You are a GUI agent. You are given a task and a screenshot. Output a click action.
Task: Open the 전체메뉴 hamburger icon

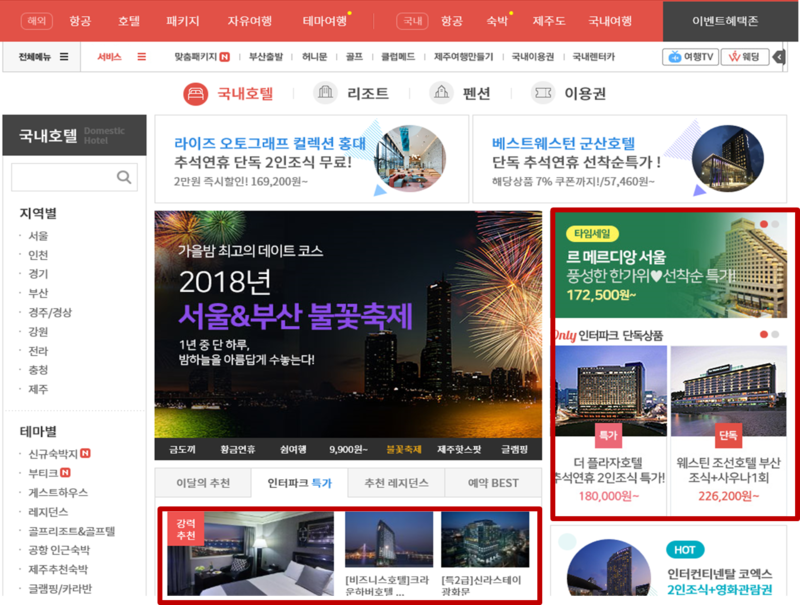[64, 57]
